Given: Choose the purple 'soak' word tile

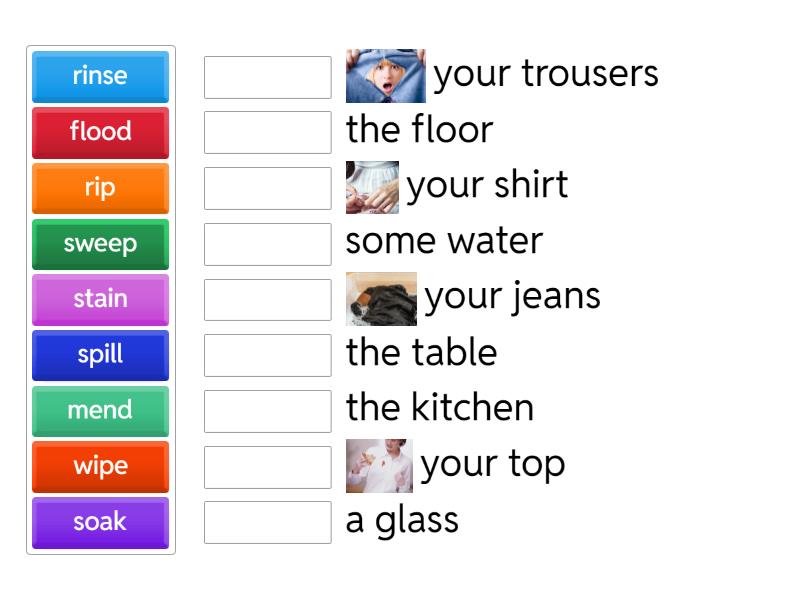Looking at the screenshot, I should click(100, 522).
